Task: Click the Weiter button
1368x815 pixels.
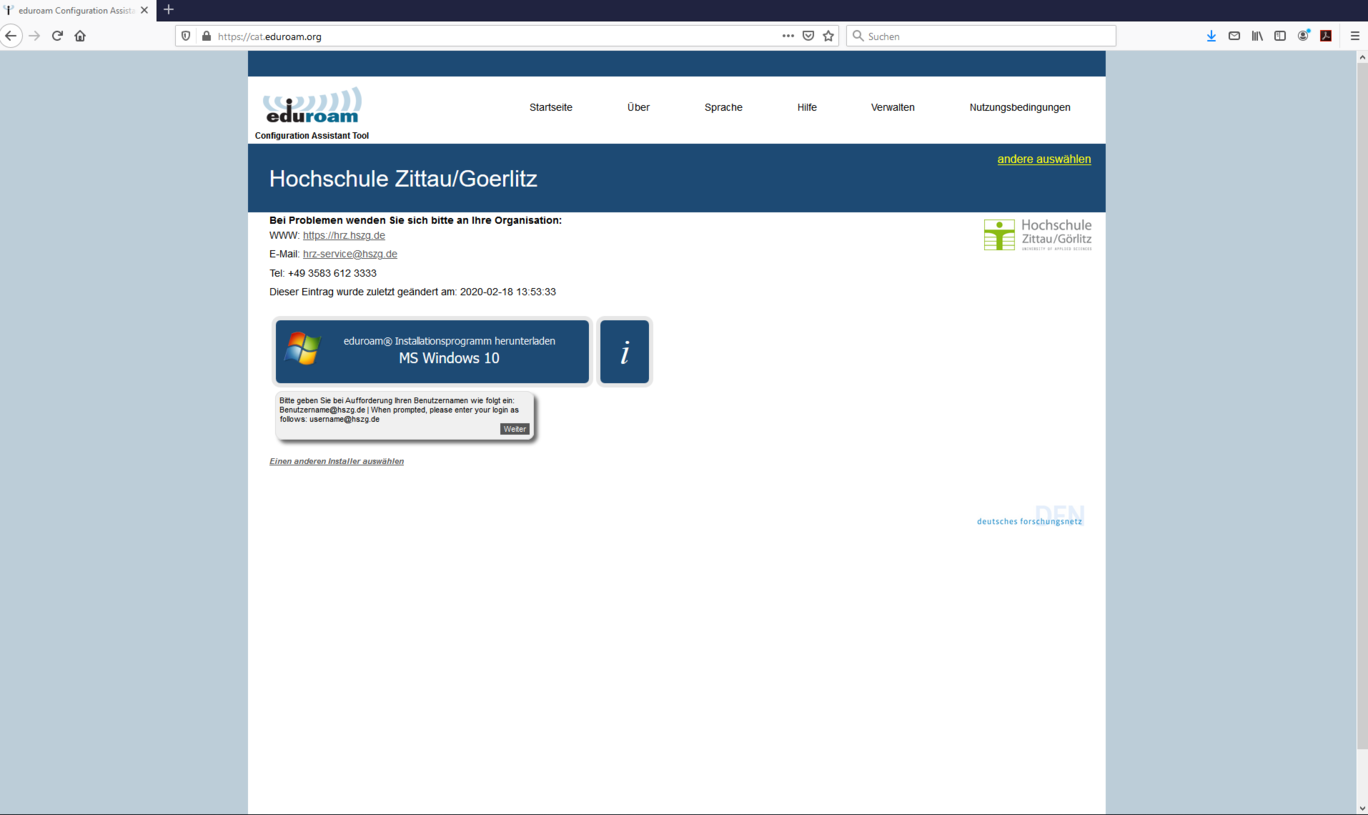Action: [x=514, y=429]
